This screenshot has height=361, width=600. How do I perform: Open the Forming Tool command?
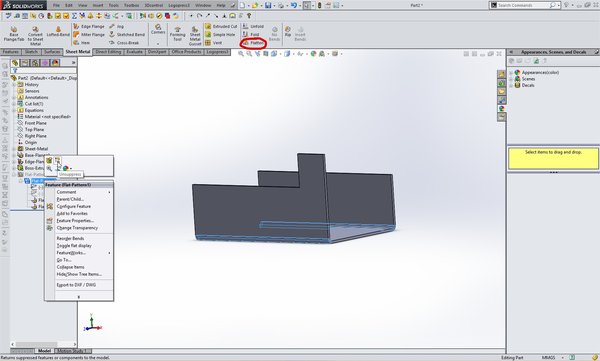click(x=177, y=34)
